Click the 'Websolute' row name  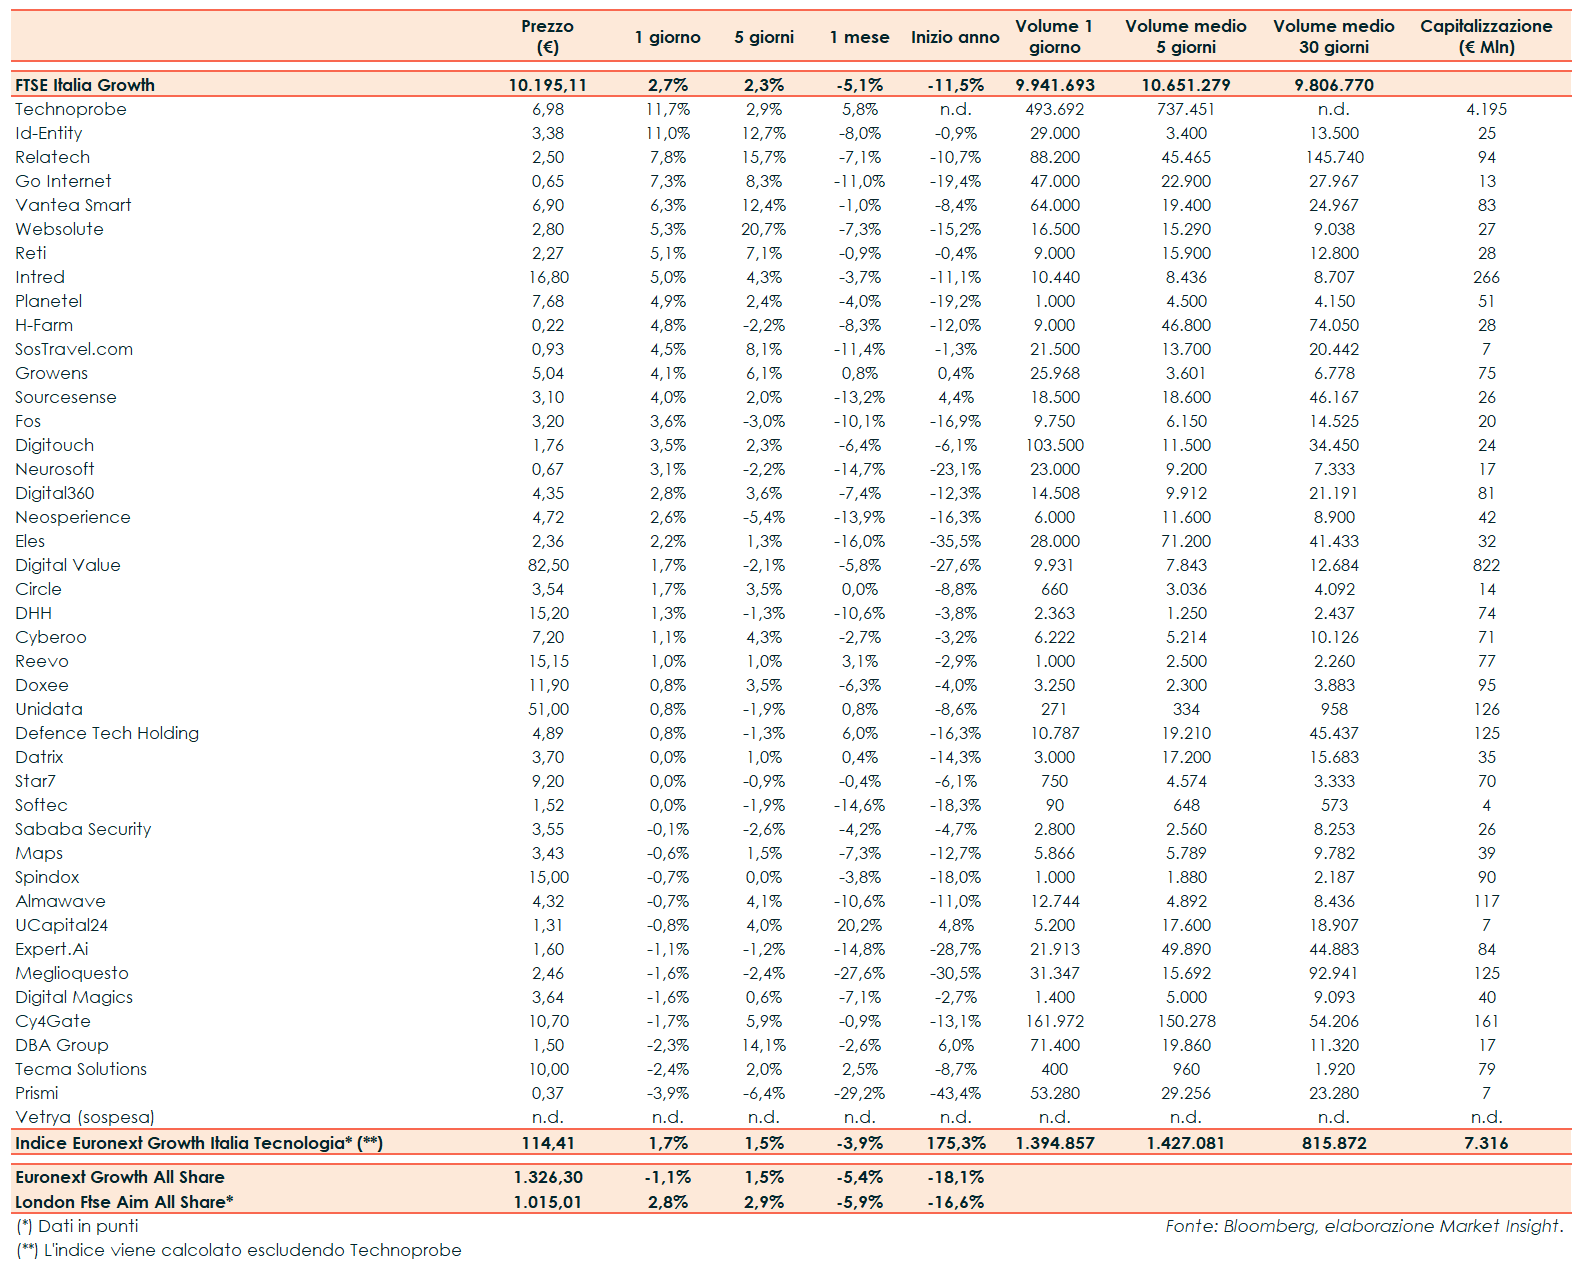coord(59,229)
